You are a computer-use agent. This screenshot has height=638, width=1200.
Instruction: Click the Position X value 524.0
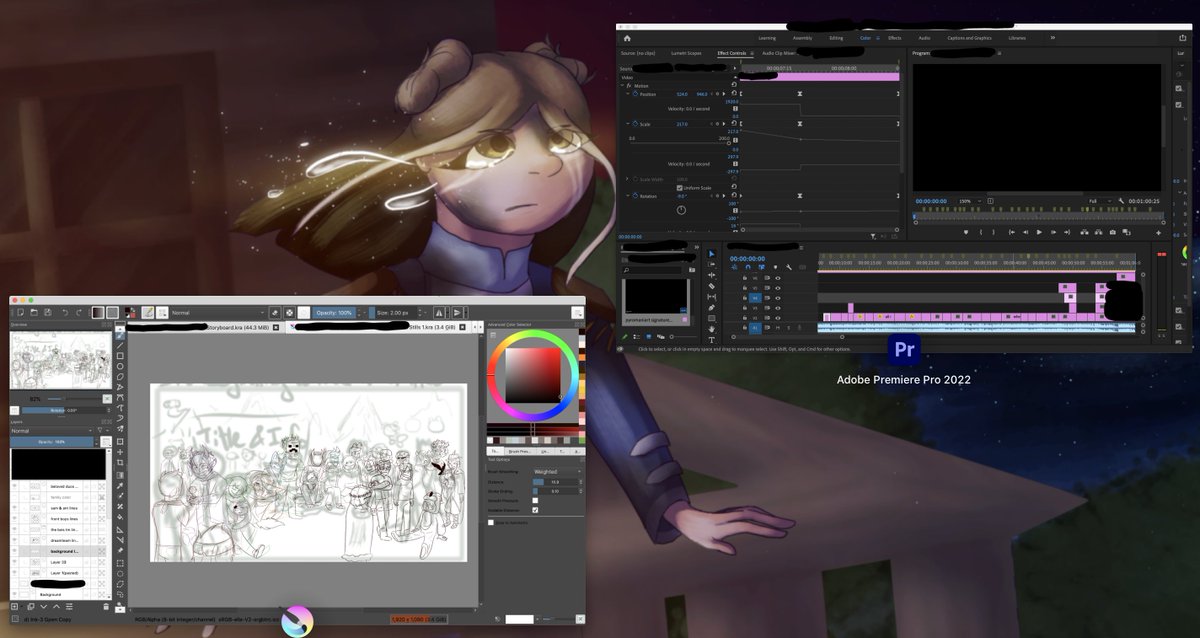pyautogui.click(x=682, y=94)
